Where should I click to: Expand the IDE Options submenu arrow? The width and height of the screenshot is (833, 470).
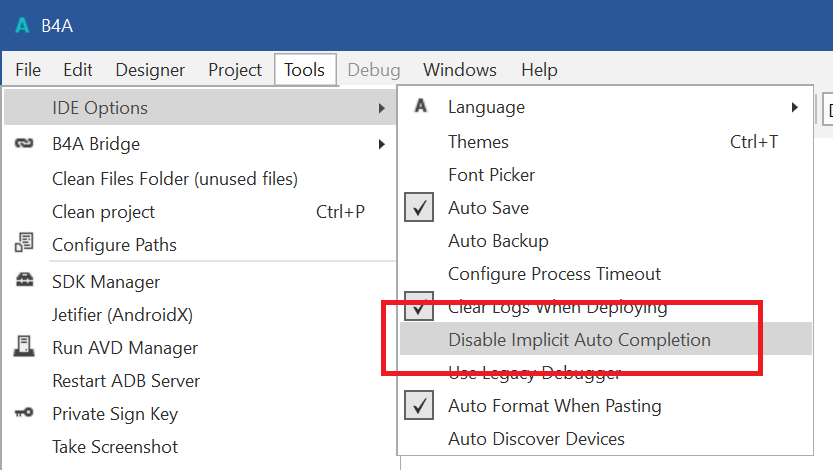[381, 108]
